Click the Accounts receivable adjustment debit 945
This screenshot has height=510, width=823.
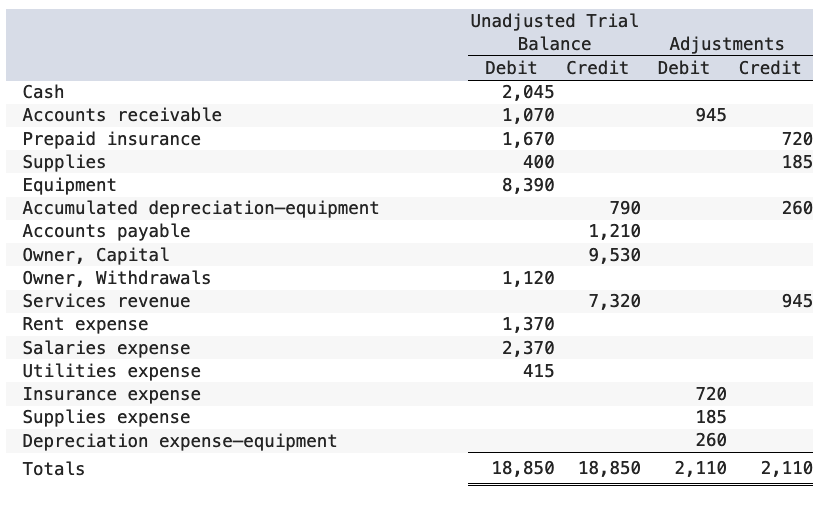[x=711, y=115]
